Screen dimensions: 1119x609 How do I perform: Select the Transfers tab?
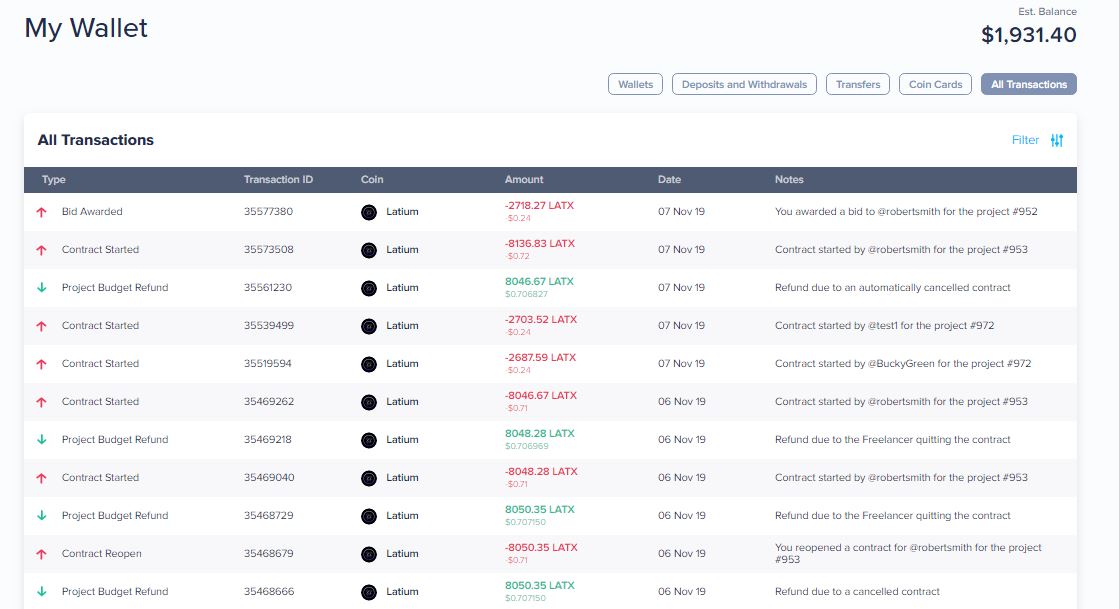[x=857, y=84]
